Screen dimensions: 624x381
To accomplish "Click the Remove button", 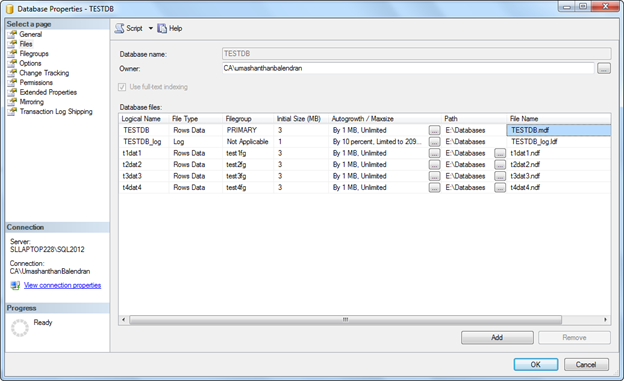I will [x=574, y=338].
